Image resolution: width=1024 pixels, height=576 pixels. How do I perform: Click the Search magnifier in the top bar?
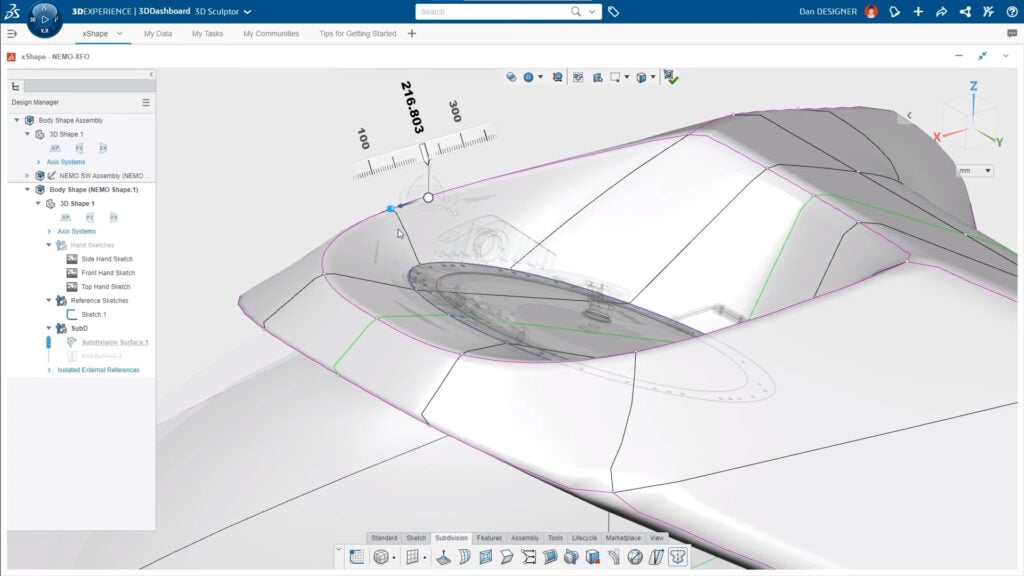coord(575,12)
